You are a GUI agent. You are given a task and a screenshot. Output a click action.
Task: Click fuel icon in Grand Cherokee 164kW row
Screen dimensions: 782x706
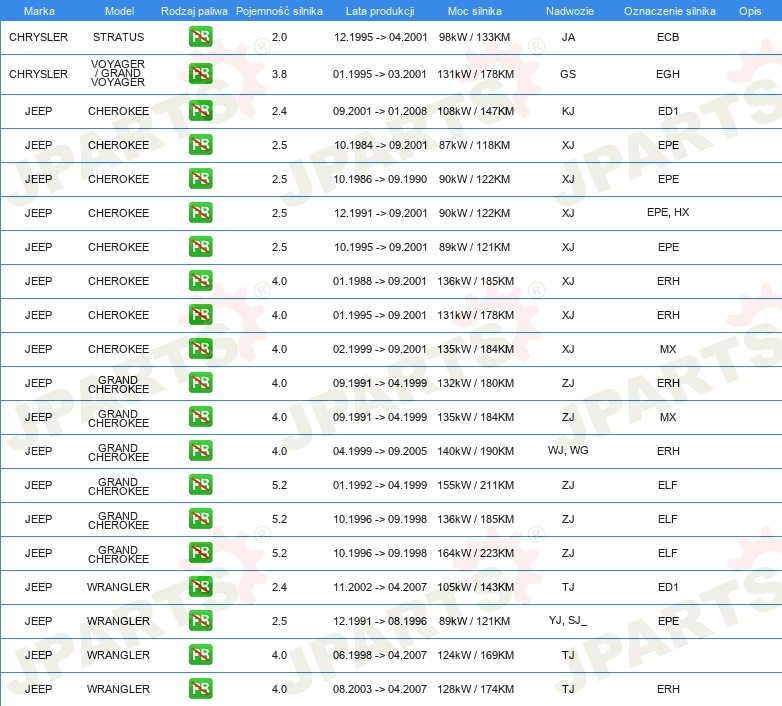tap(200, 552)
